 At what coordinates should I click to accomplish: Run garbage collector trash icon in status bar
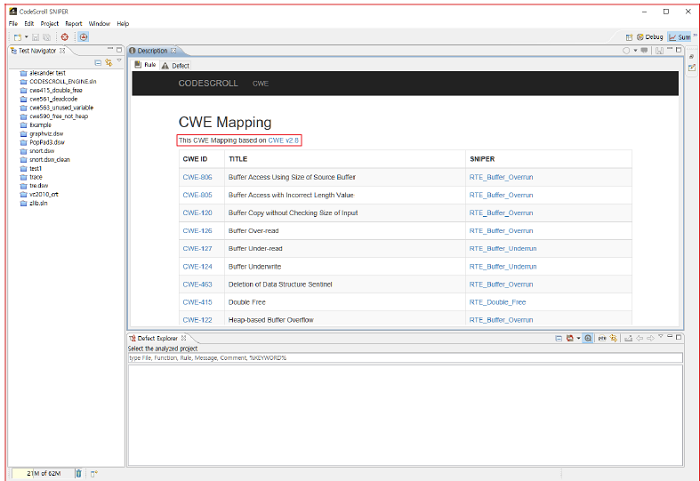[x=79, y=473]
